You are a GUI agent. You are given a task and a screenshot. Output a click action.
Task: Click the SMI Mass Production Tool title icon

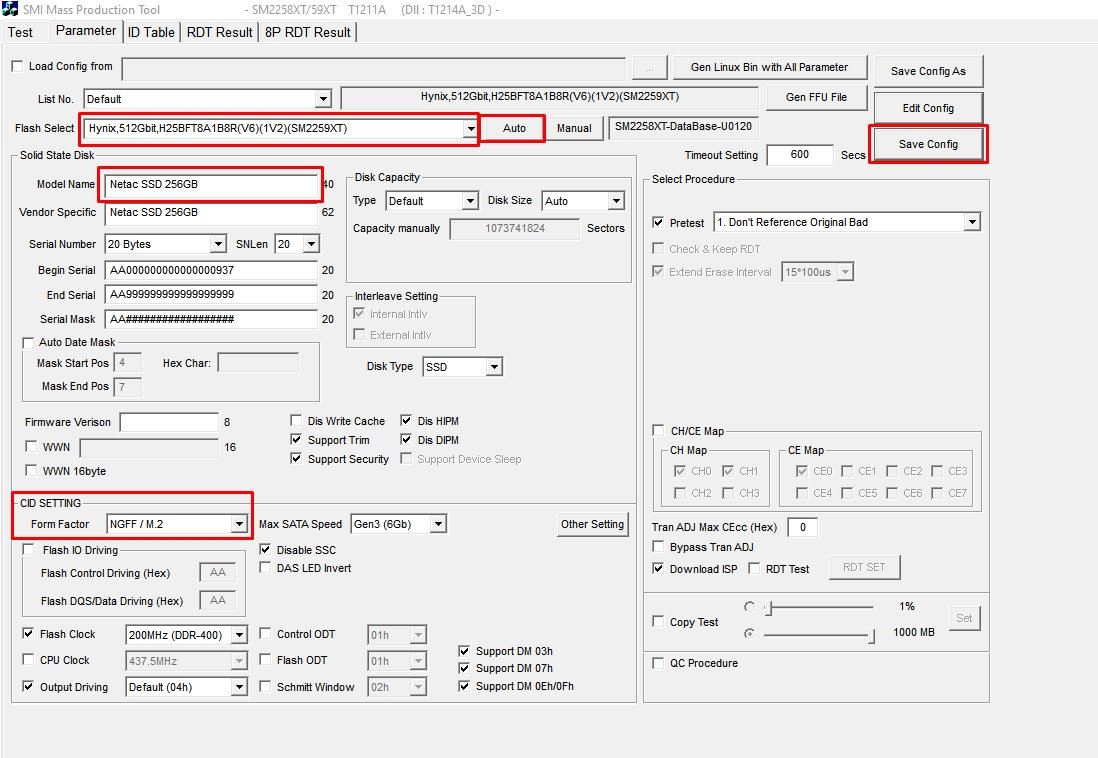point(10,9)
